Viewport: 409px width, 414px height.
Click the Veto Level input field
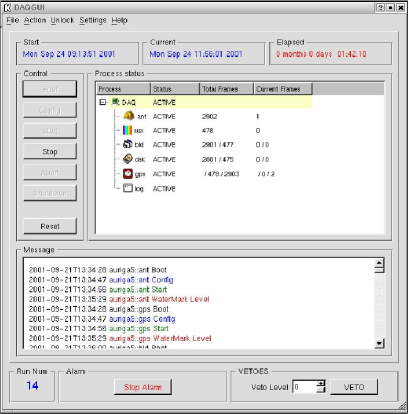pos(304,387)
